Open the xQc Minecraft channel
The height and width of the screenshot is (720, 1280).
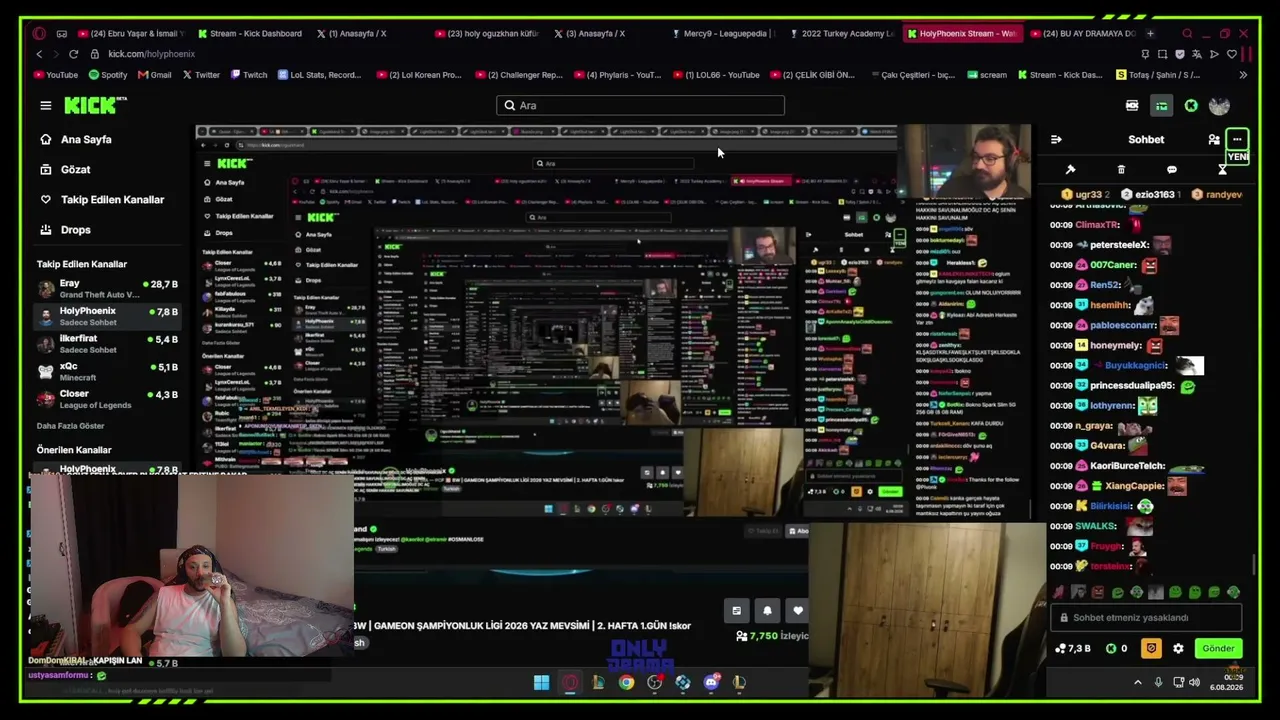(x=108, y=372)
